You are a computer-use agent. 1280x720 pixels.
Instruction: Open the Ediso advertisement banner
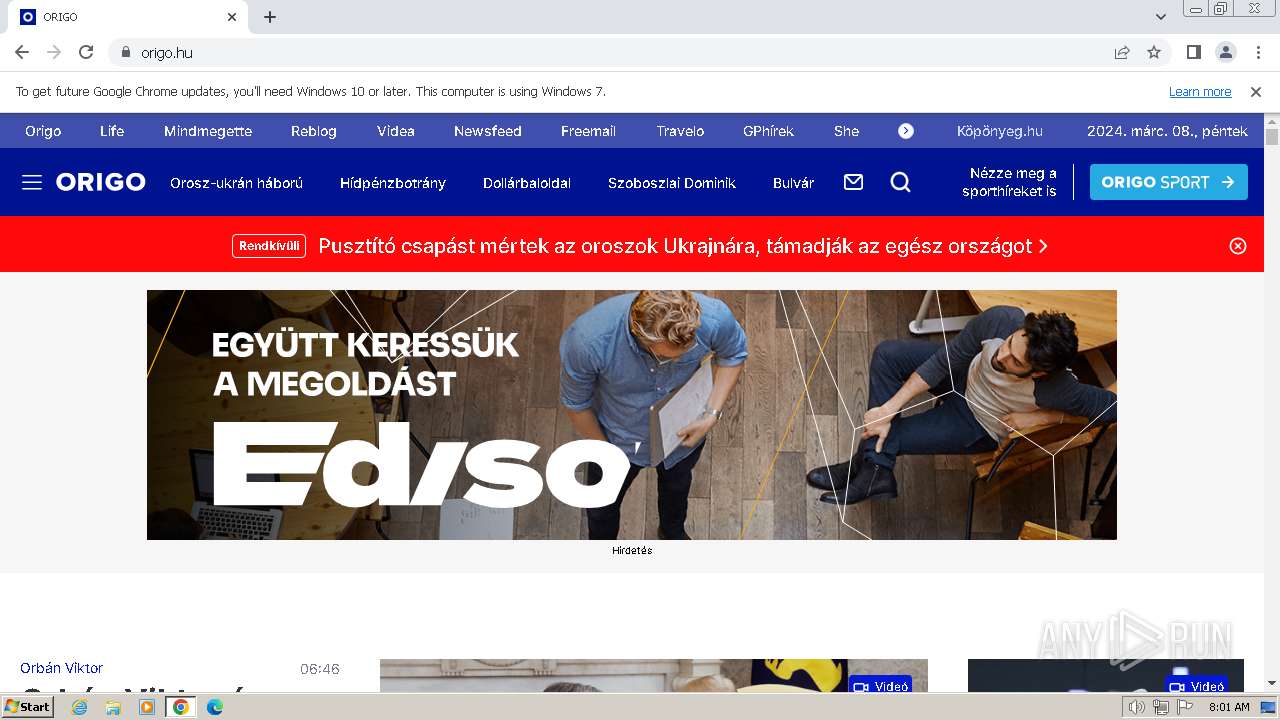(632, 415)
